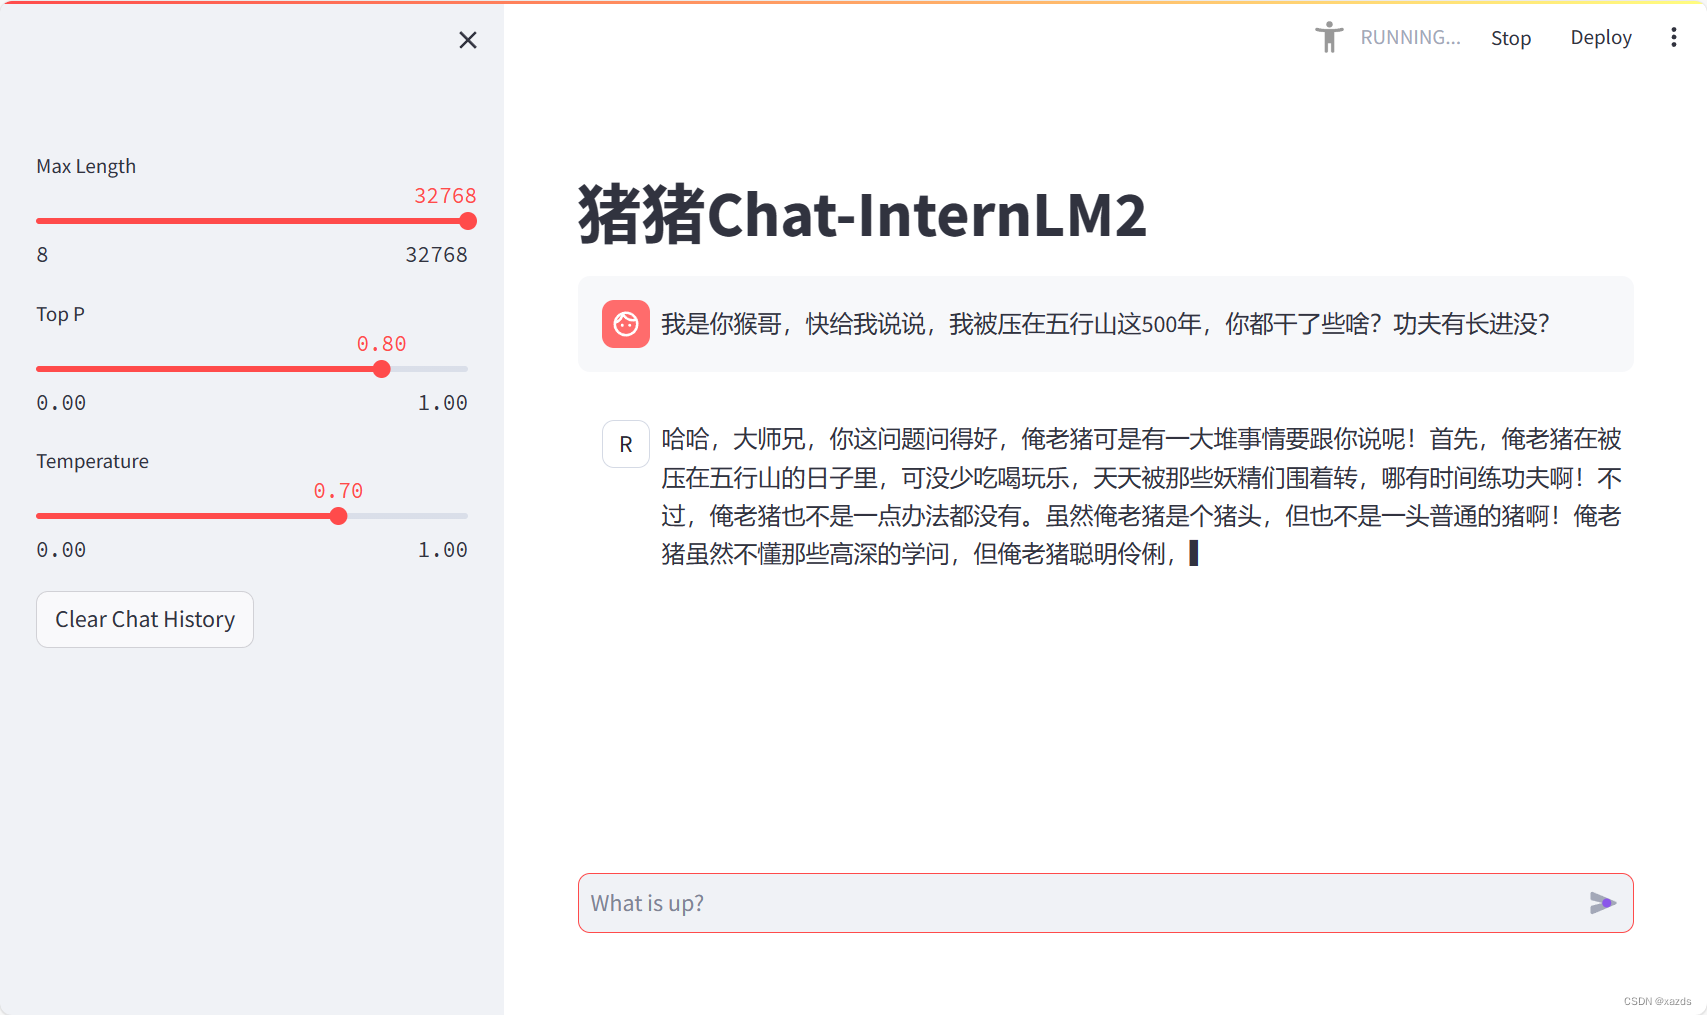Close the sidebar with the X icon
Screen dimensions: 1707x1015
click(468, 40)
